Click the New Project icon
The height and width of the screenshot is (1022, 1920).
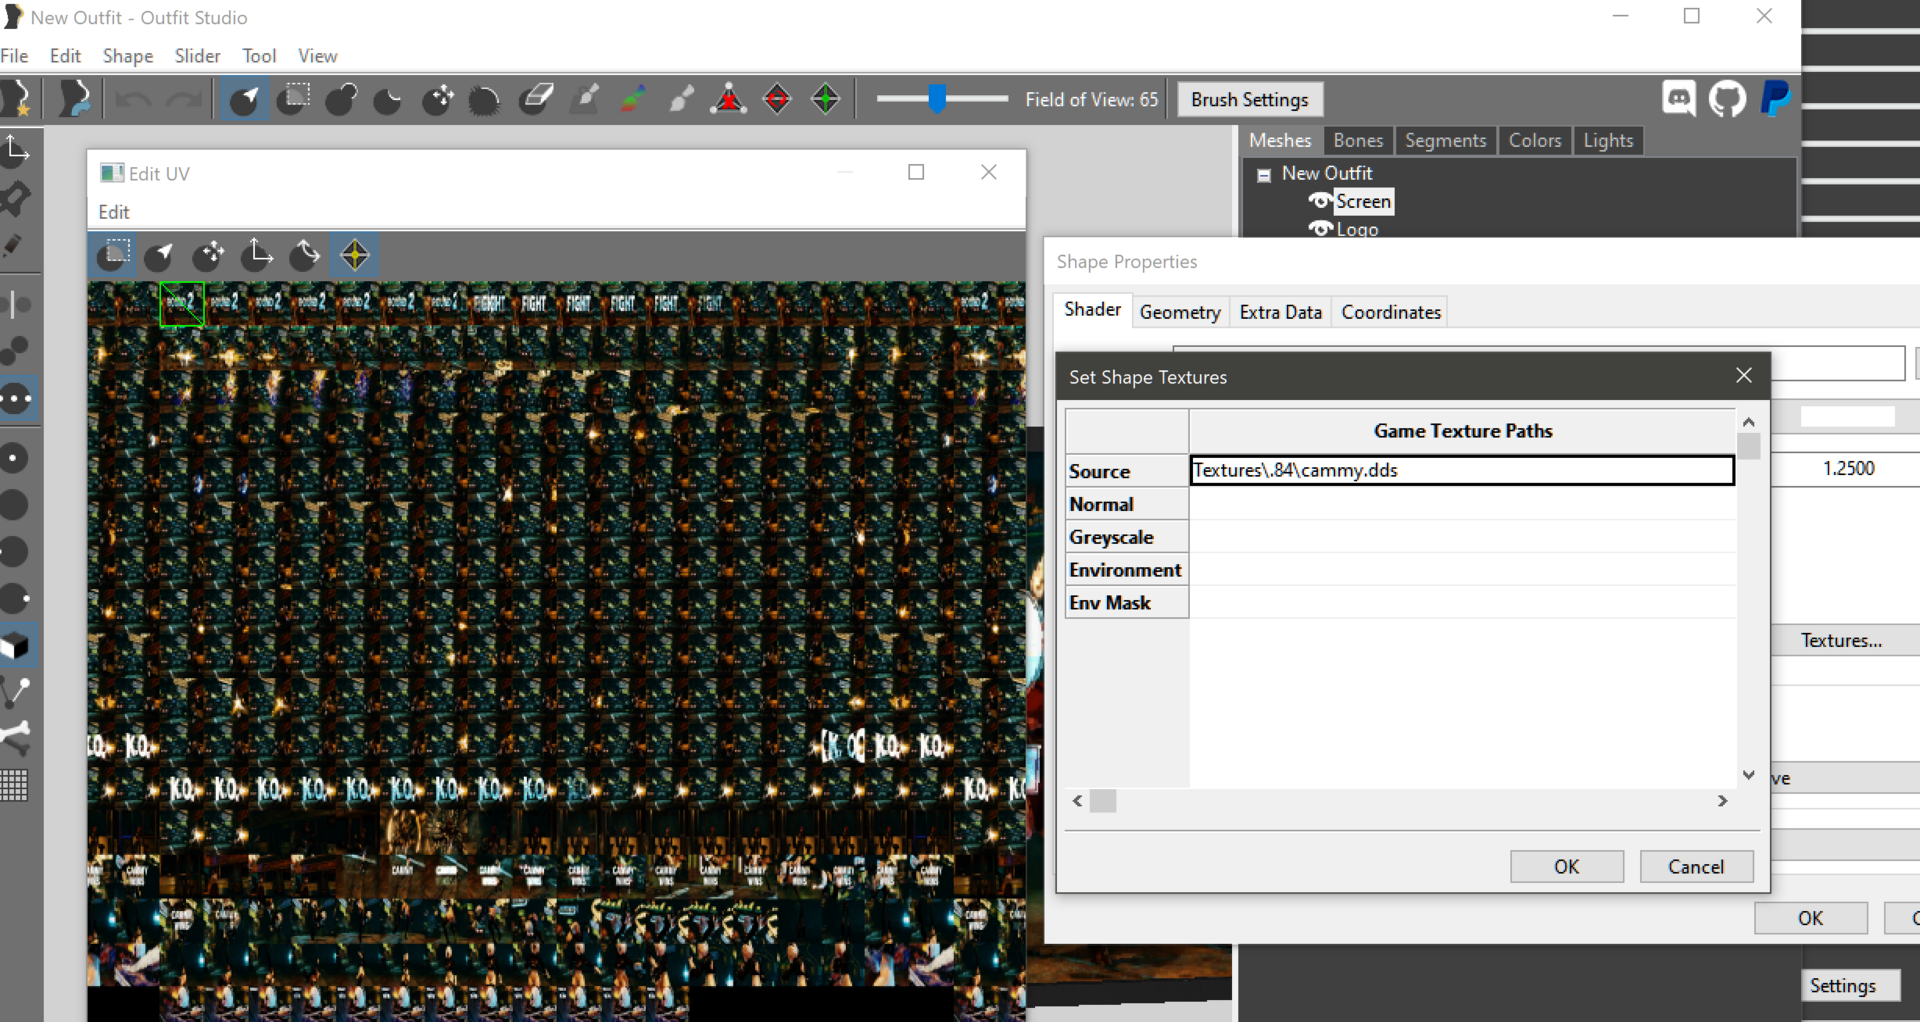pos(17,99)
